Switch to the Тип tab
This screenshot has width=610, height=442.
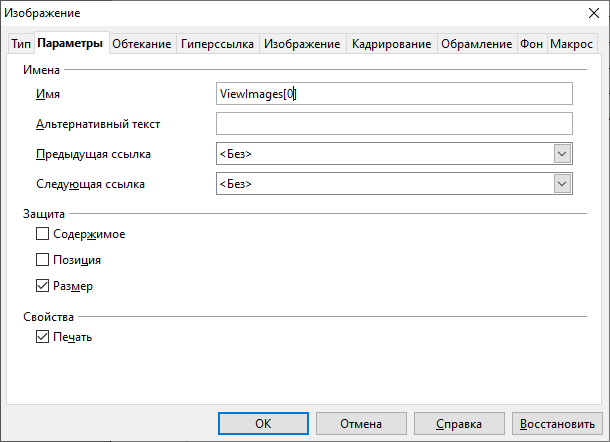click(x=20, y=44)
